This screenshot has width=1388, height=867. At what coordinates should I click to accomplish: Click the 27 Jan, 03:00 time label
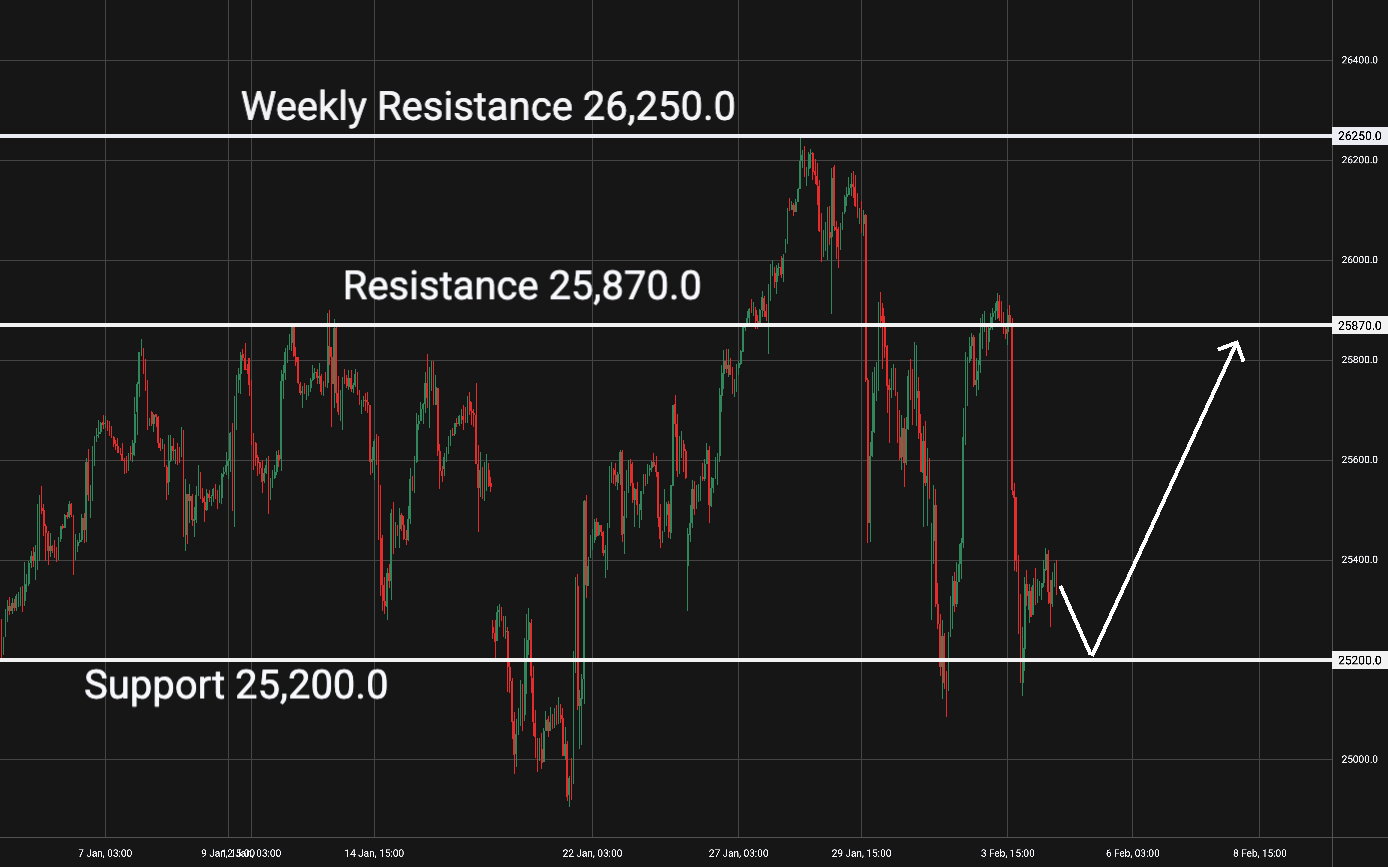(x=738, y=853)
